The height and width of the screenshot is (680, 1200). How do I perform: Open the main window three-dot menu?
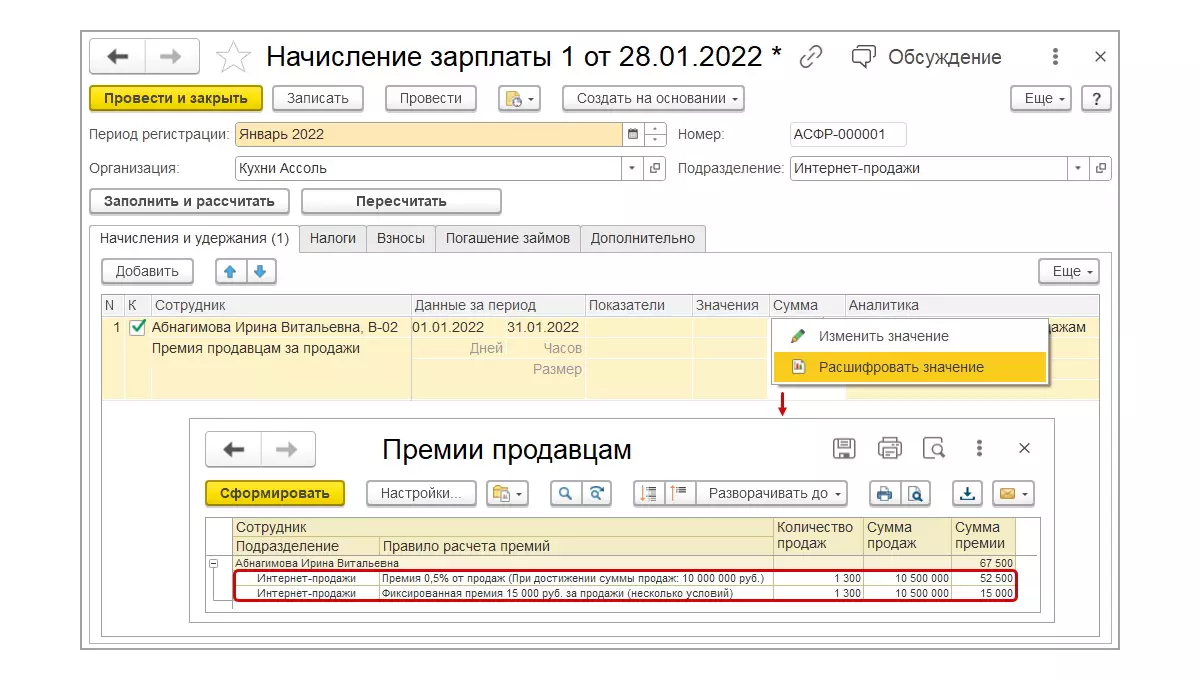[x=1056, y=57]
